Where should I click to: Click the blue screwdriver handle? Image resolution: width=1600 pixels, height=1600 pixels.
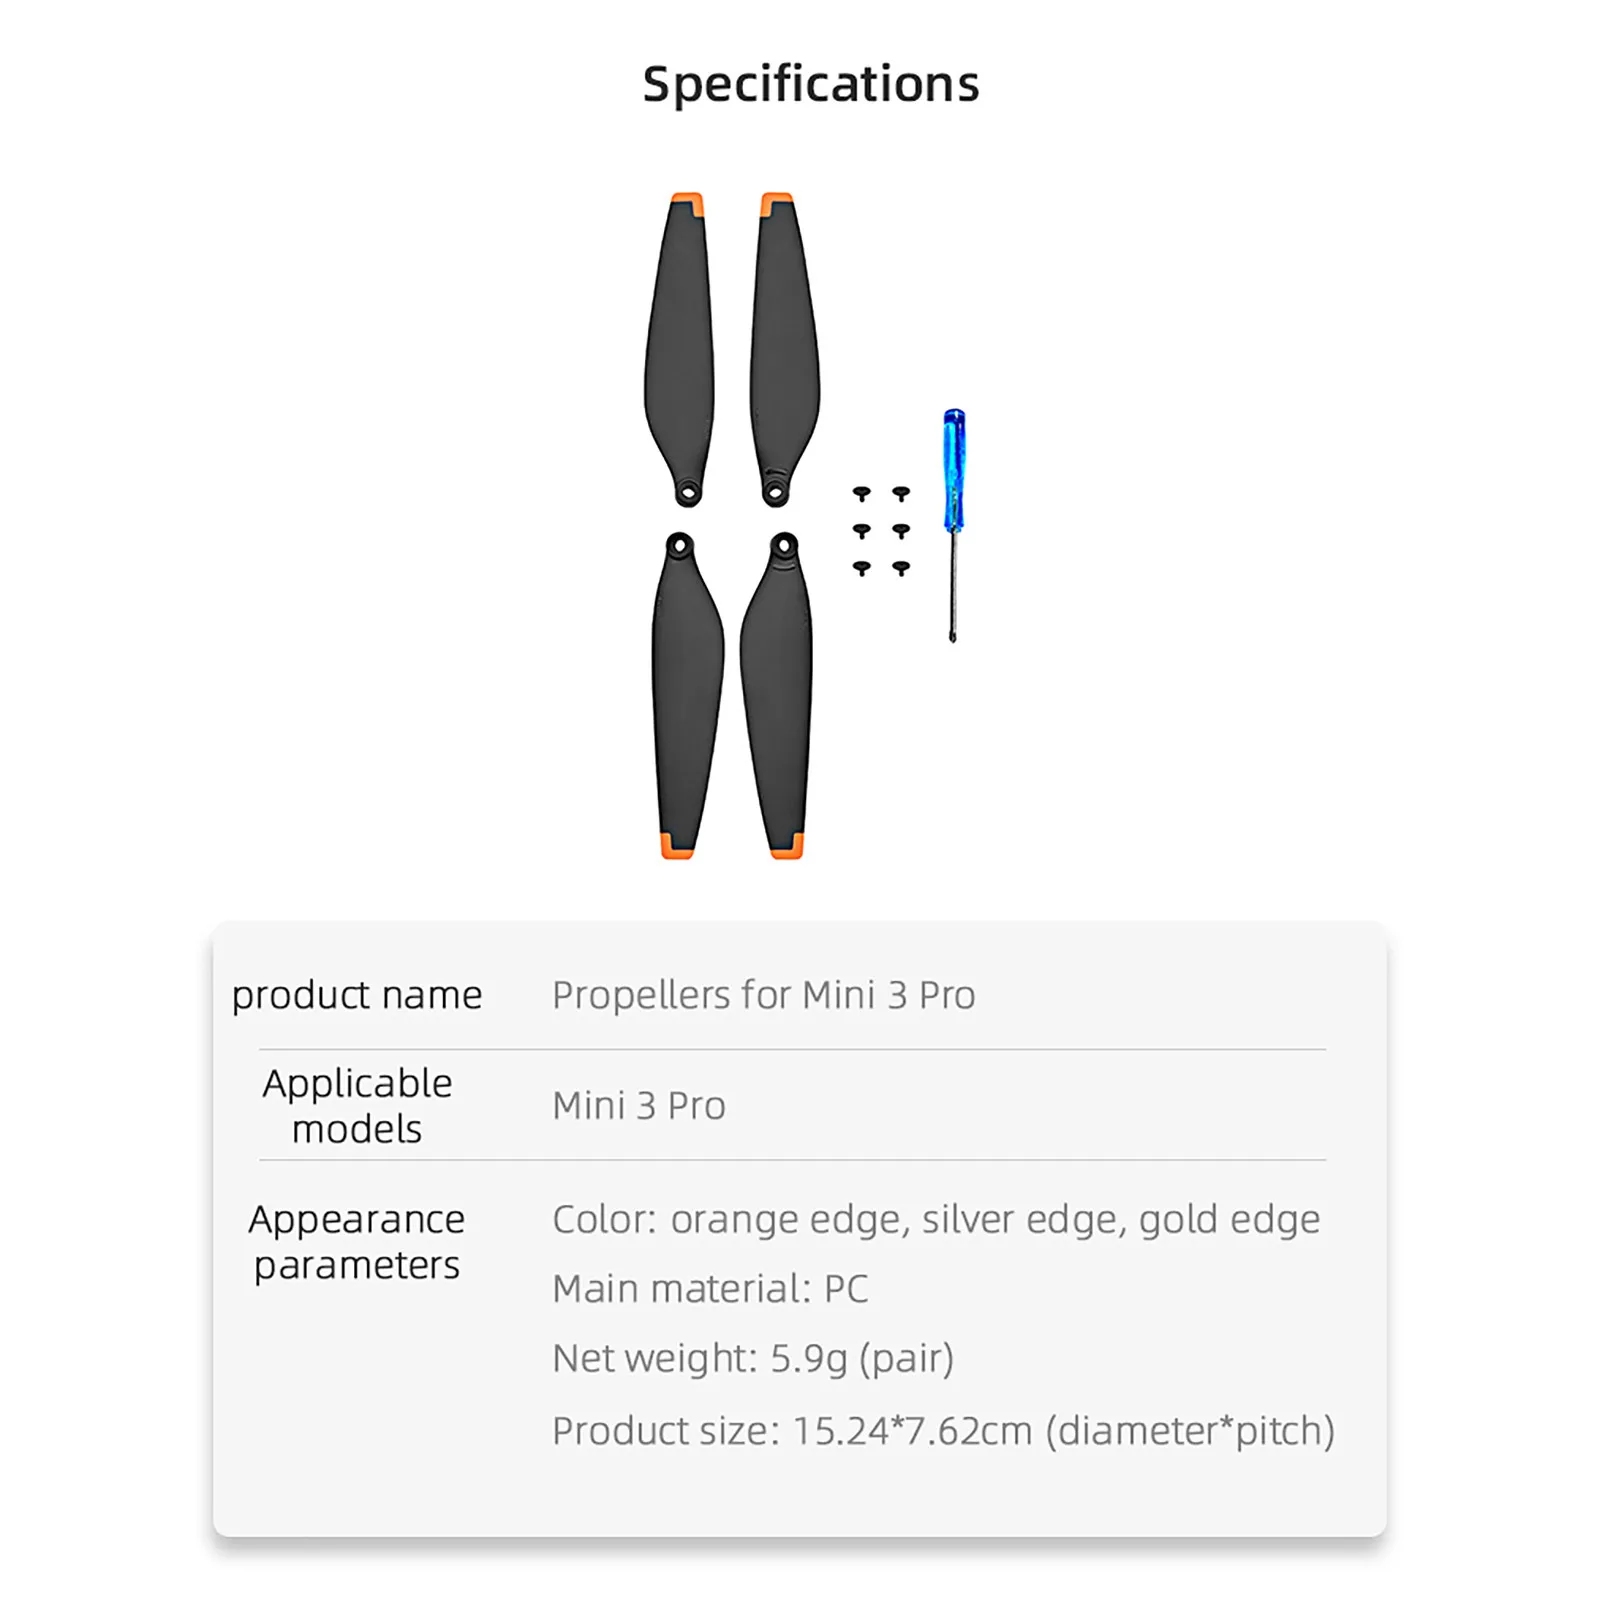coord(954,468)
